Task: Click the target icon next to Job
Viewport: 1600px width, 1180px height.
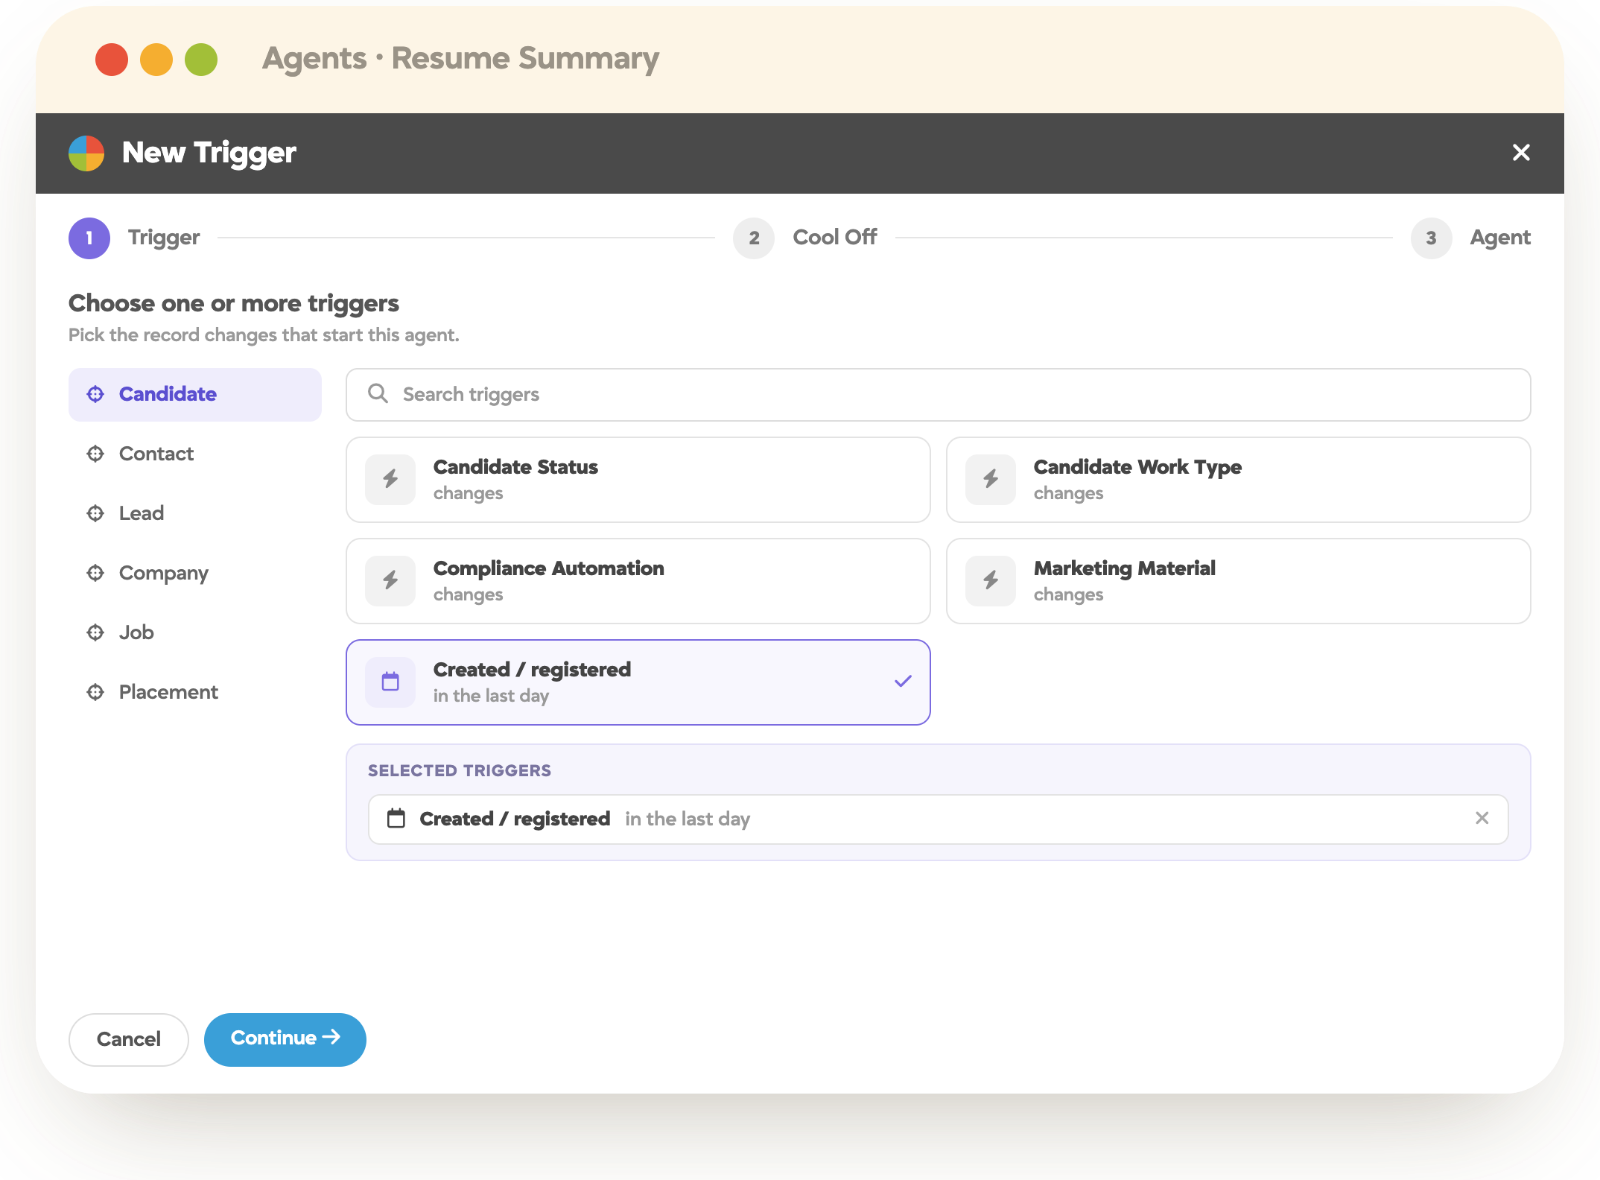Action: pyautogui.click(x=95, y=632)
